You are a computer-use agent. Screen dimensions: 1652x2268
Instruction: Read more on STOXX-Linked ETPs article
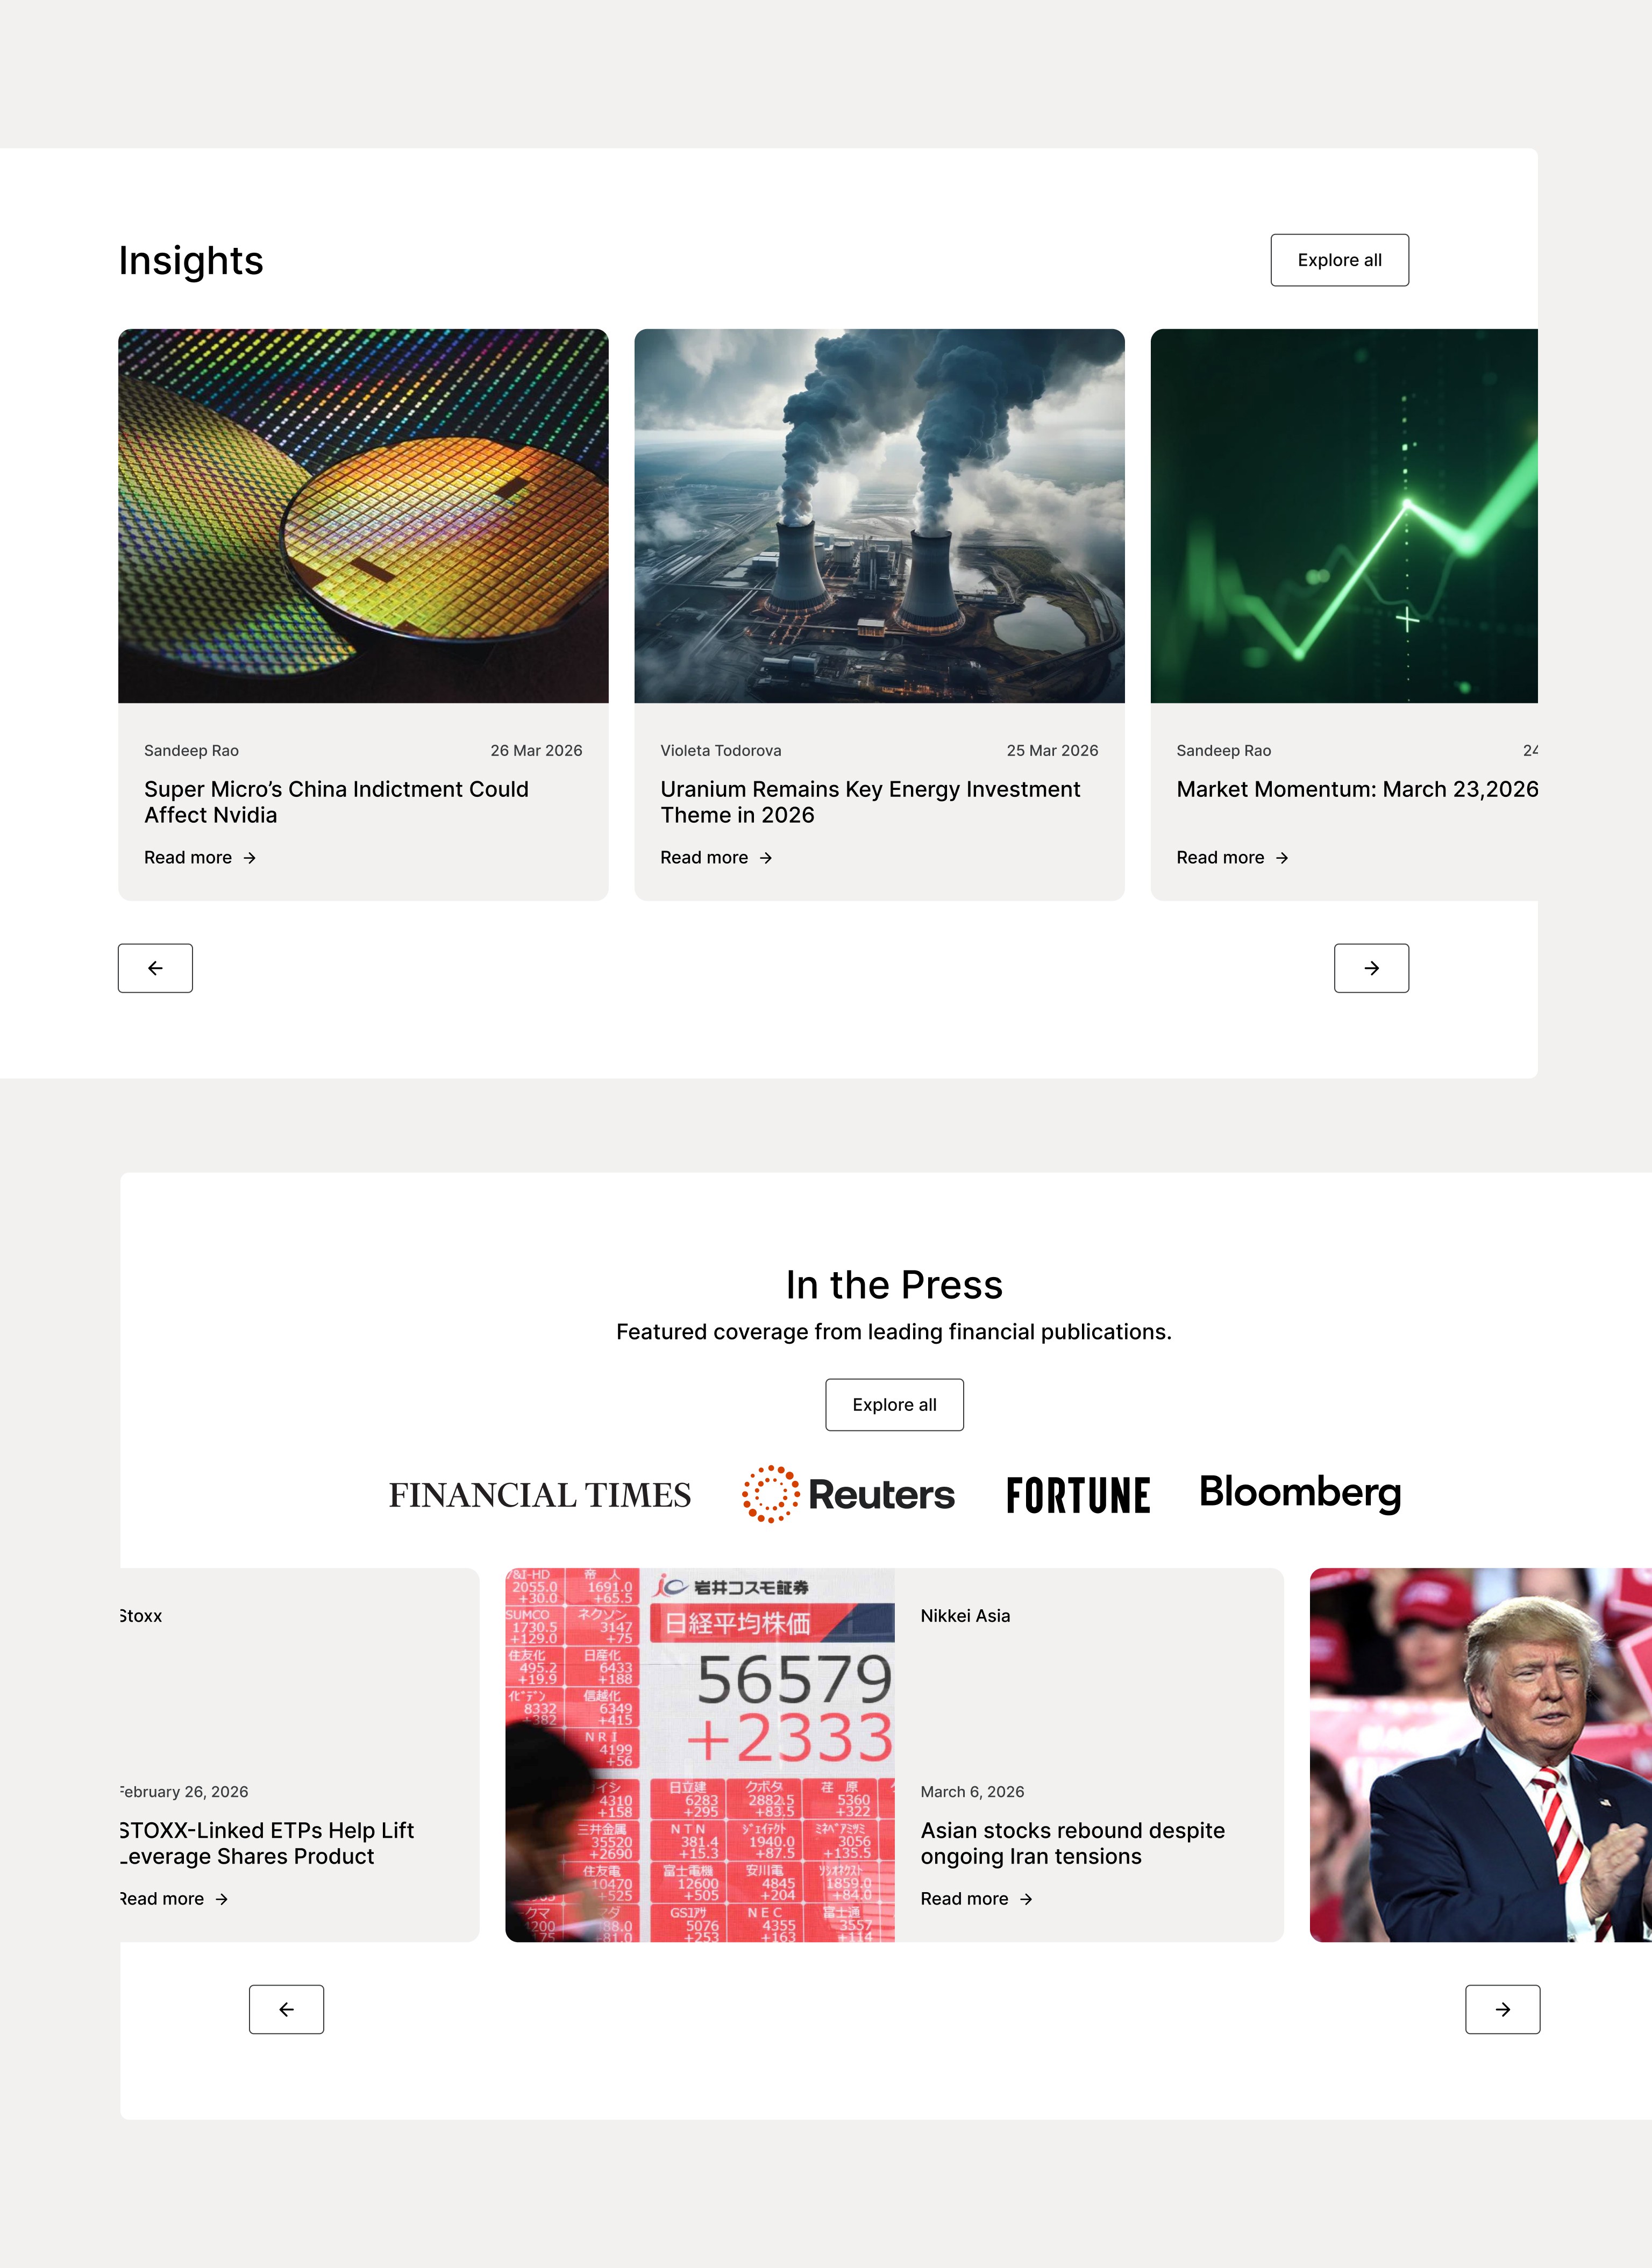point(174,1899)
